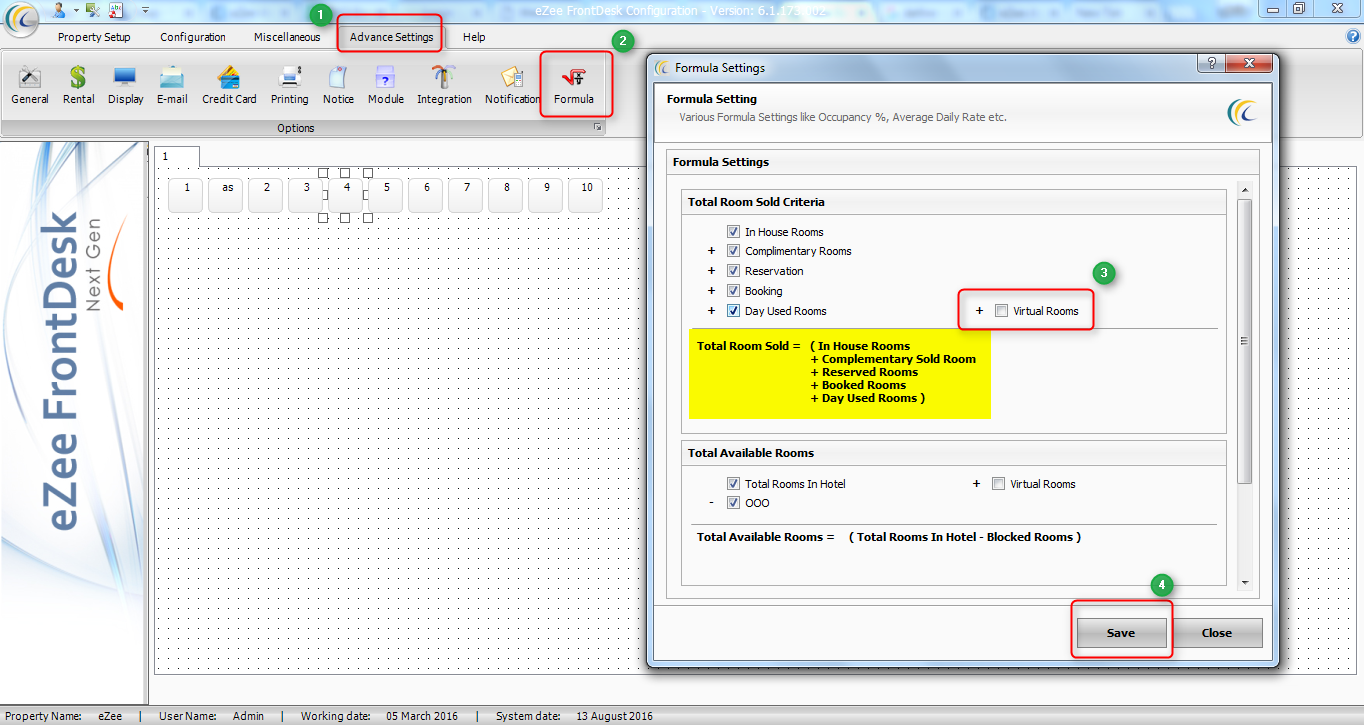Select room button 5 on layout
Viewport: 1364px width, 725px height.
(x=386, y=195)
